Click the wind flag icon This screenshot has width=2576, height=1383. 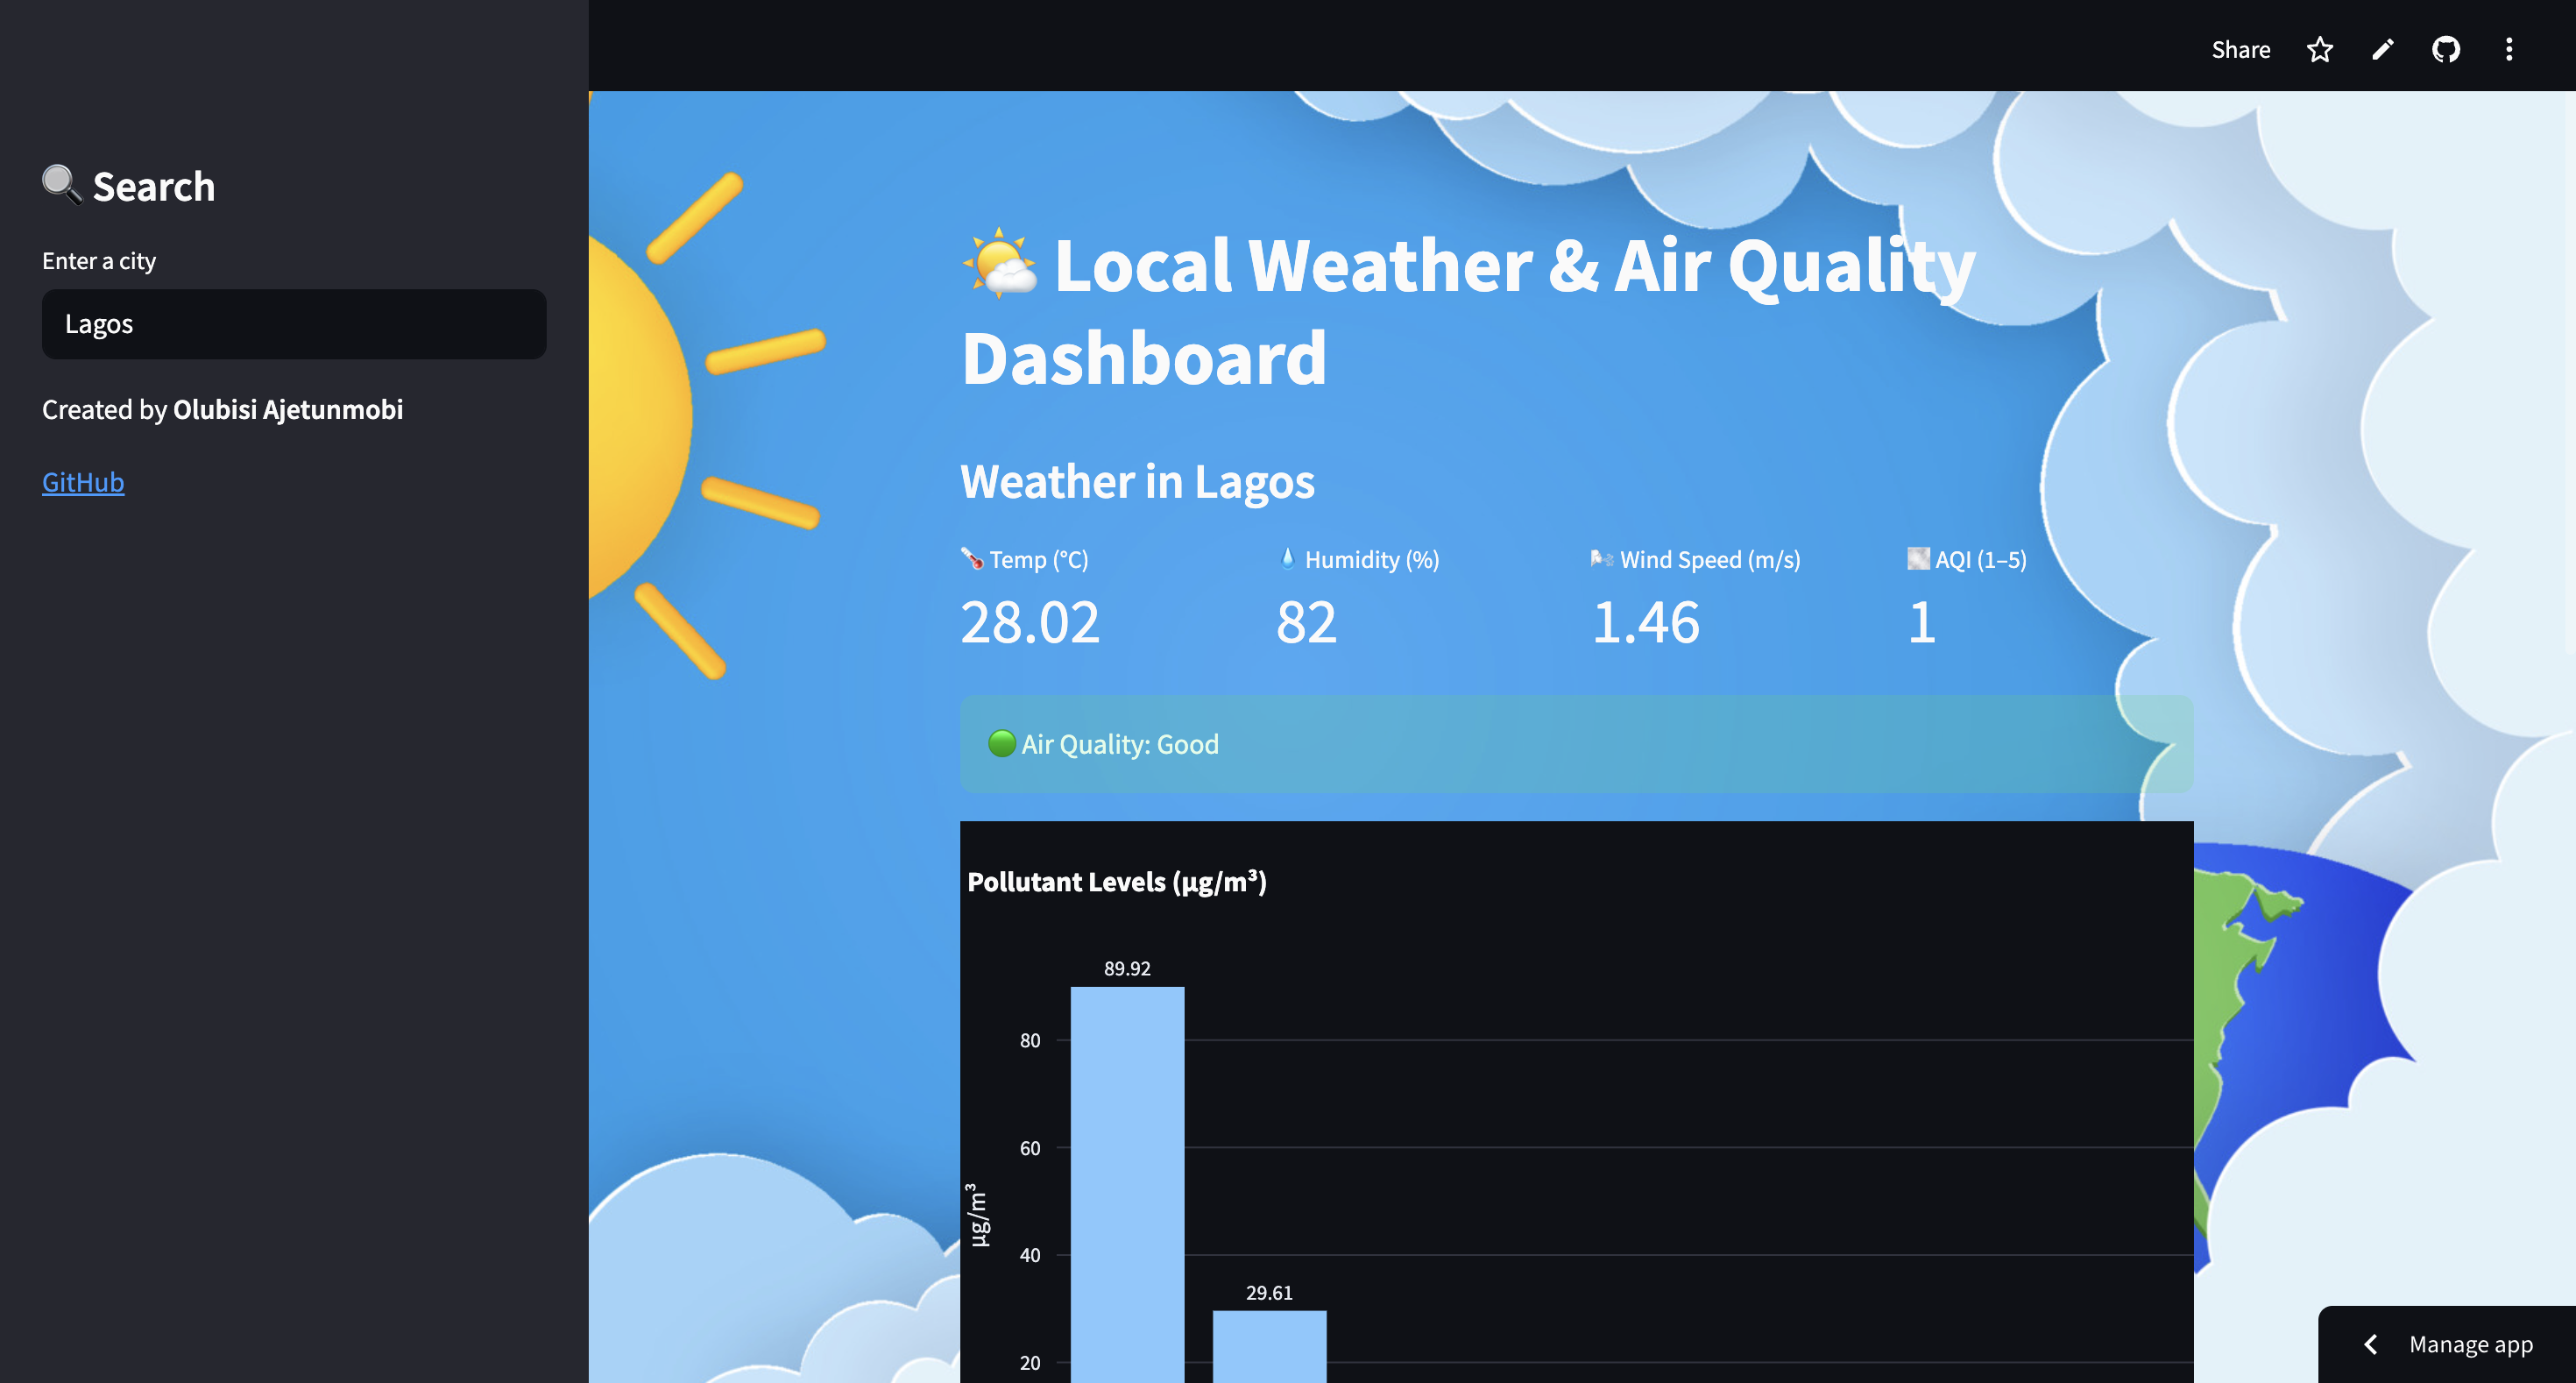pos(1602,559)
